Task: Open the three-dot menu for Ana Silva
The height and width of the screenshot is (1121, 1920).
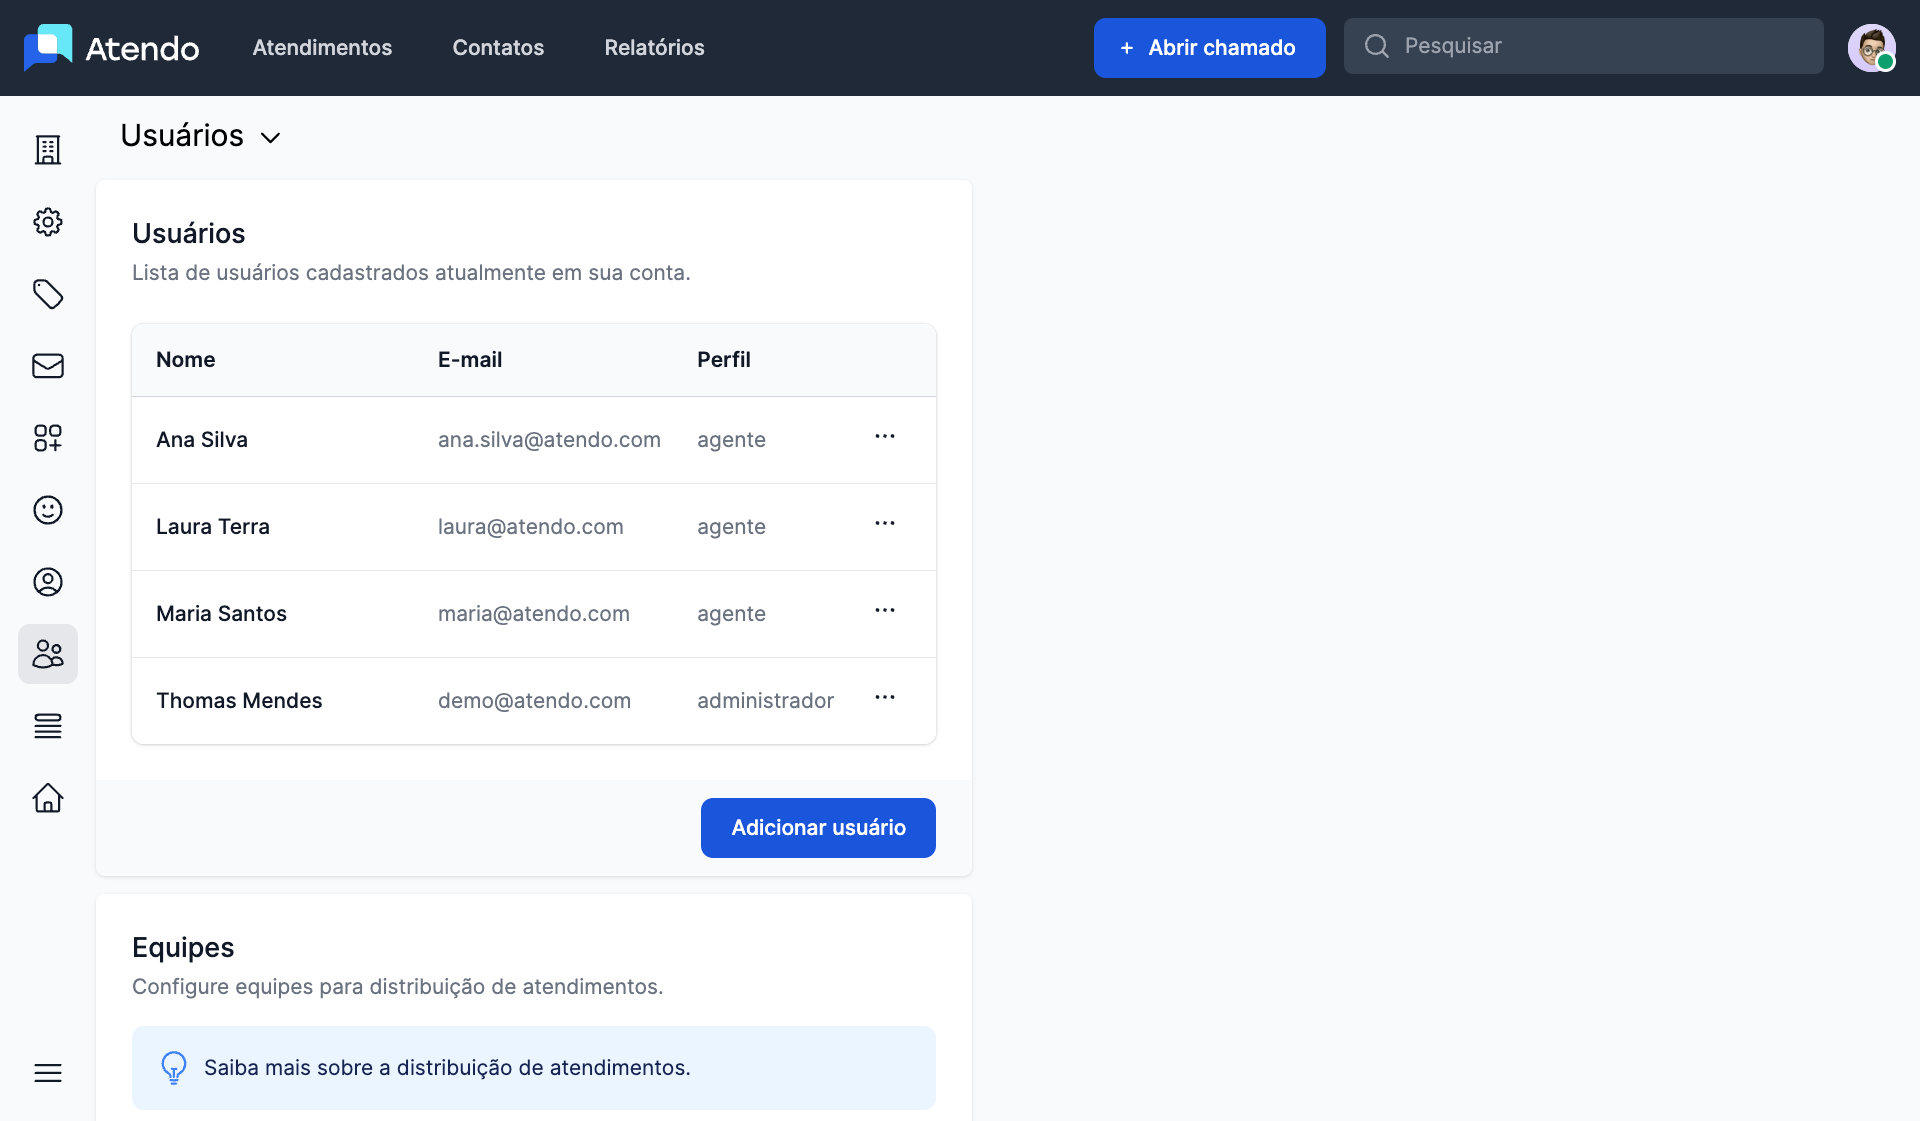Action: point(885,437)
